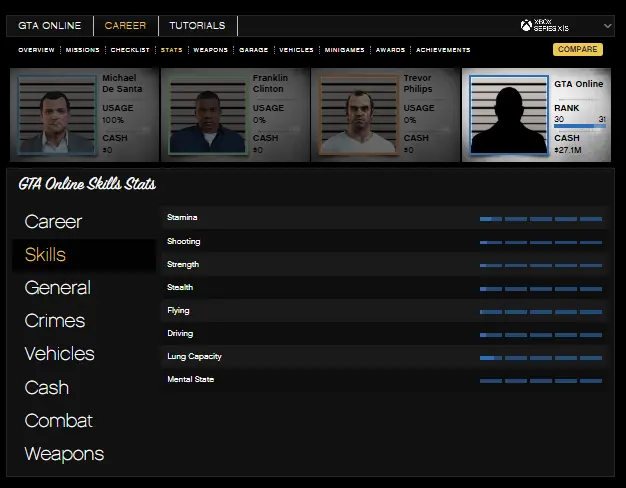Open the Minigames sub-navigation item
Viewport: 626px width, 488px height.
pos(344,50)
